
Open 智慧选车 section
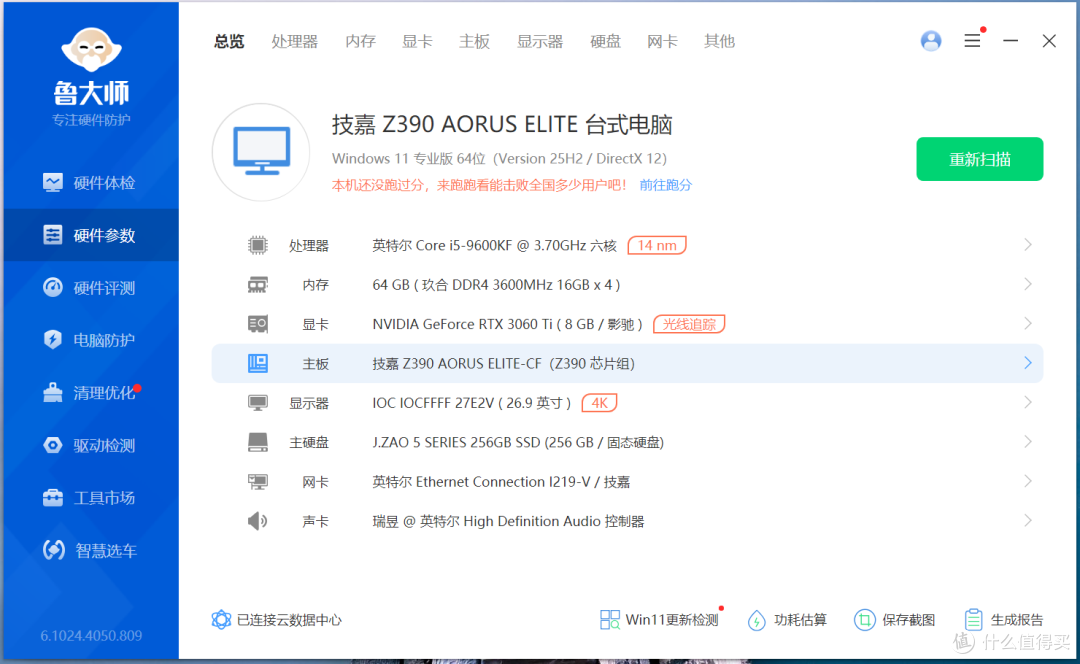coord(90,550)
